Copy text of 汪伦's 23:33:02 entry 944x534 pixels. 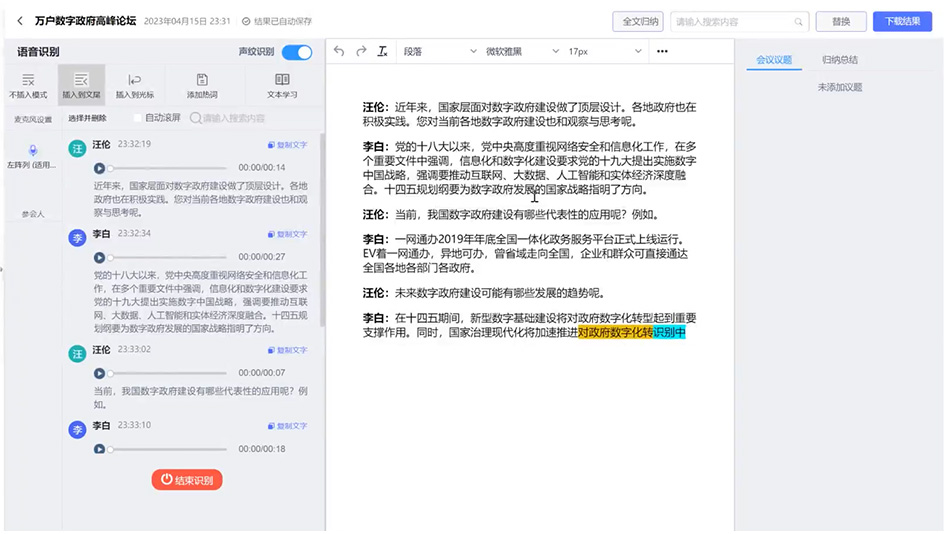287,350
